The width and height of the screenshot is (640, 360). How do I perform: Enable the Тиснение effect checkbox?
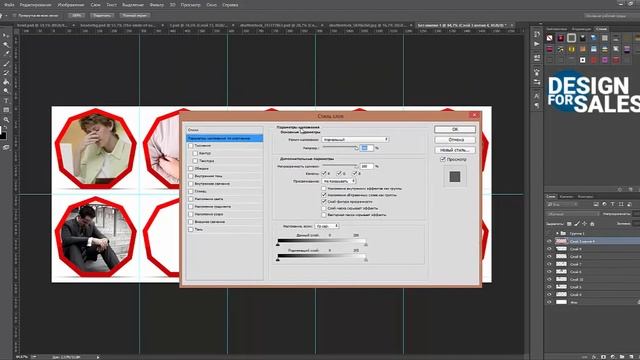(x=191, y=145)
